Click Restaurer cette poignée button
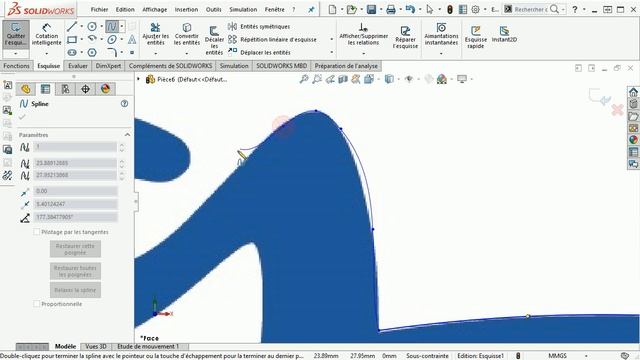The image size is (640, 360). (75, 249)
